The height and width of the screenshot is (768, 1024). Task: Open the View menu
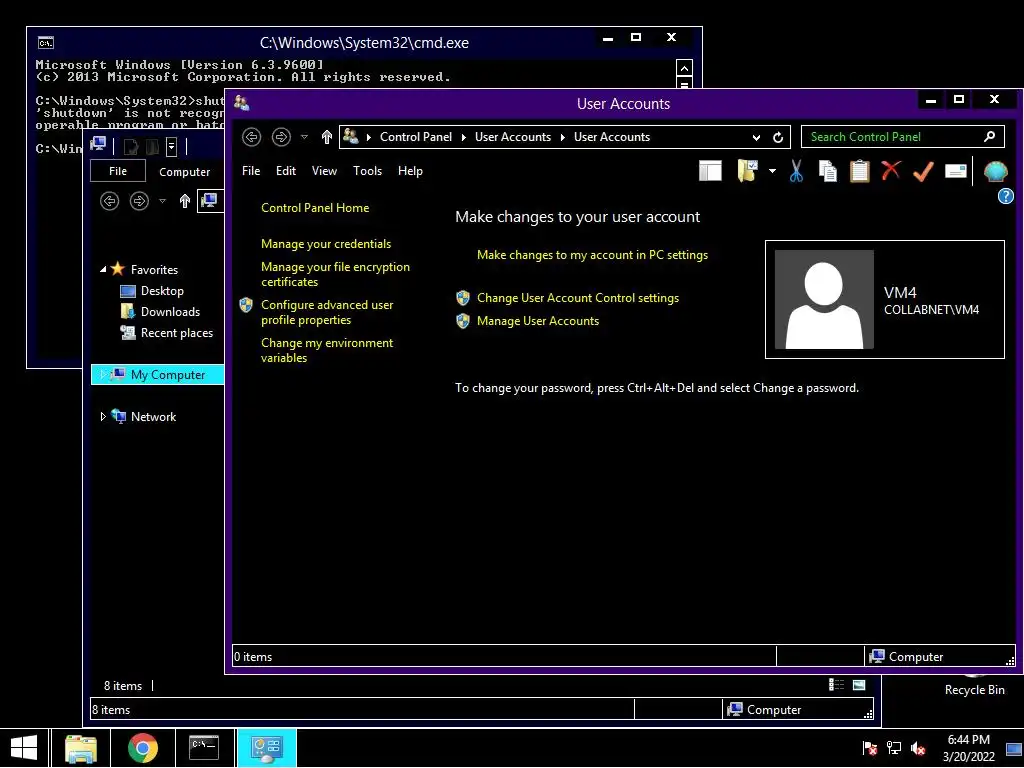[x=325, y=170]
